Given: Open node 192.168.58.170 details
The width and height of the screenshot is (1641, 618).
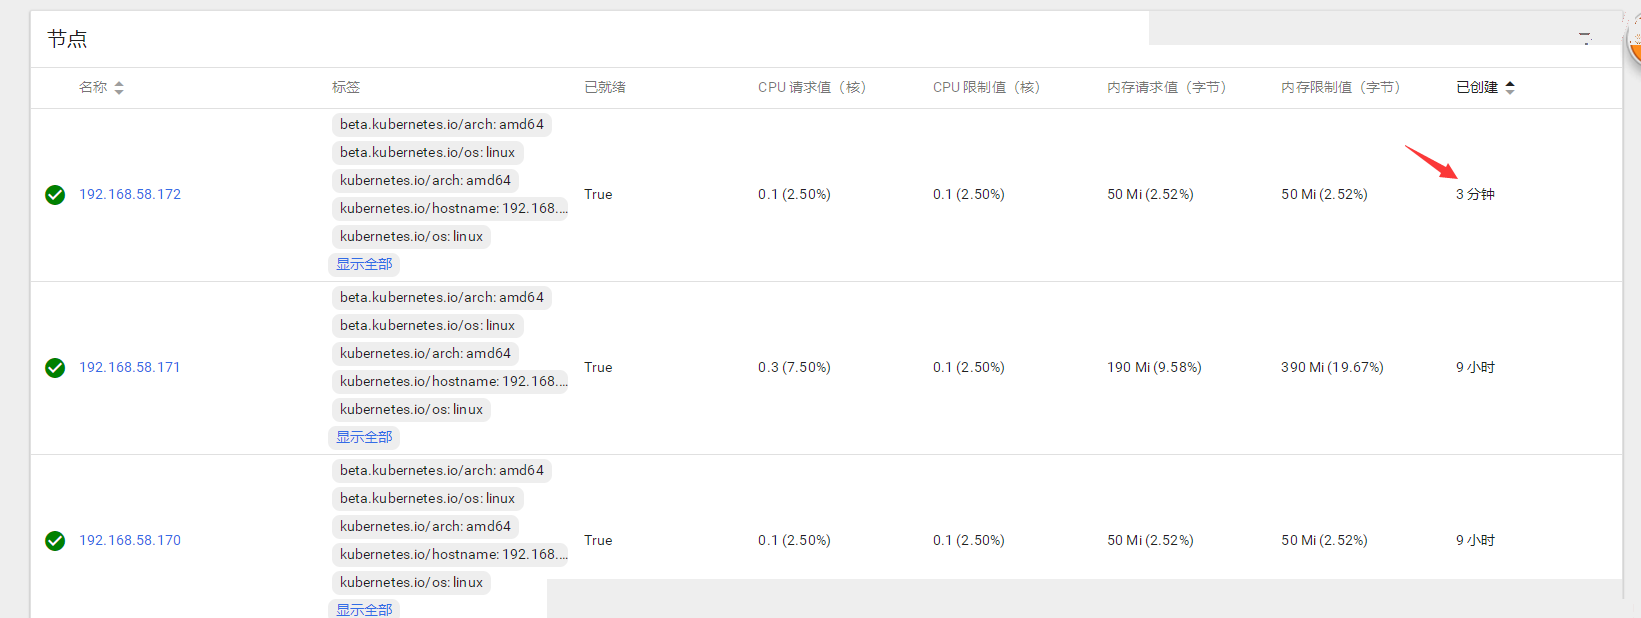Looking at the screenshot, I should [x=130, y=541].
